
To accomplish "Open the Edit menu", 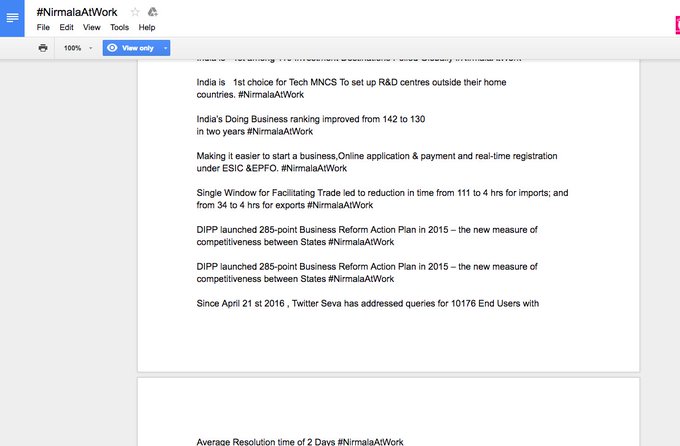I will (x=66, y=27).
